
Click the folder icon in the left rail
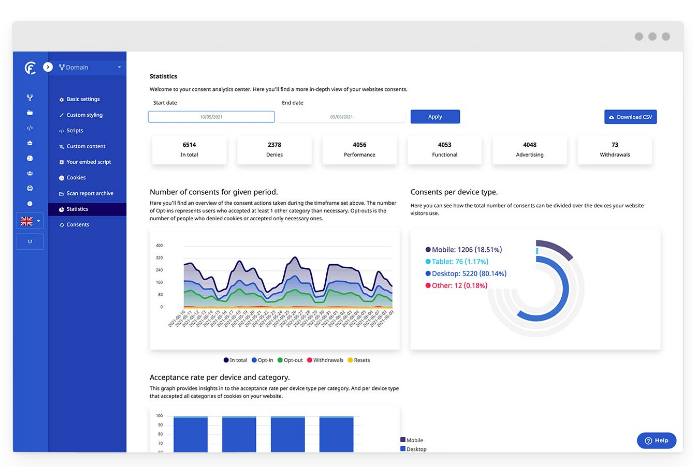coord(30,113)
